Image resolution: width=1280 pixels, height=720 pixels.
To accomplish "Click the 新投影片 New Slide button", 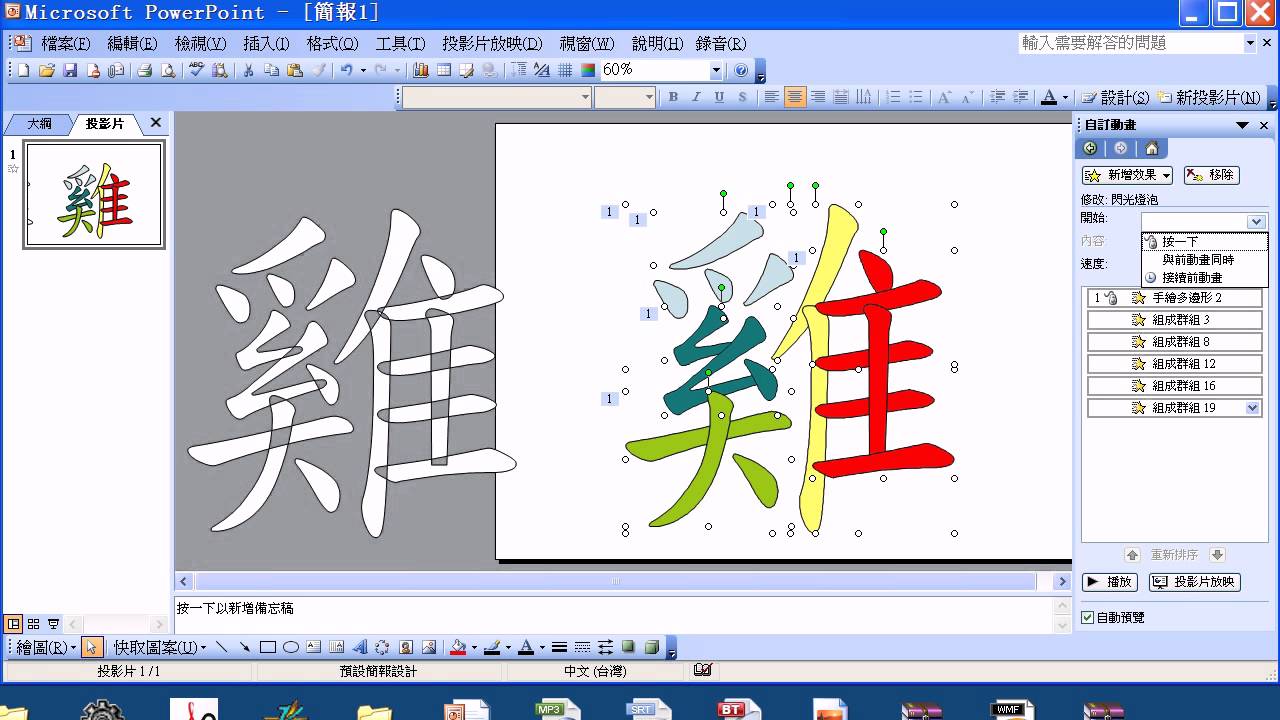I will click(x=1209, y=97).
